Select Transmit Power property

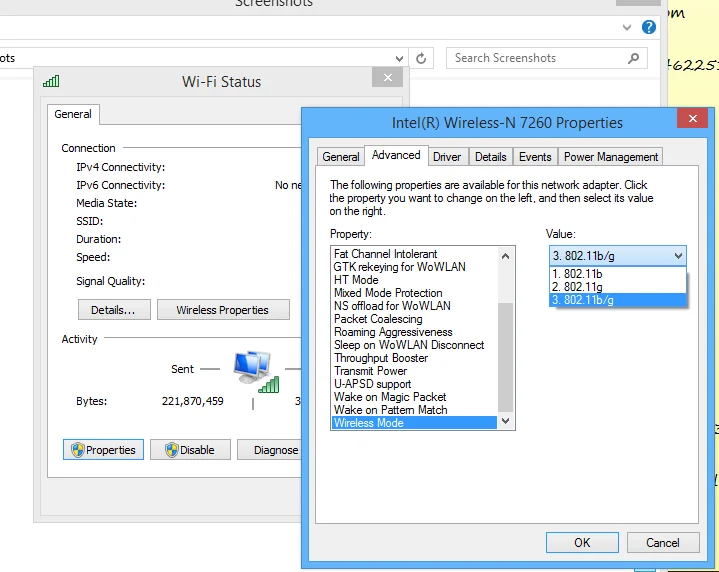tap(414, 371)
